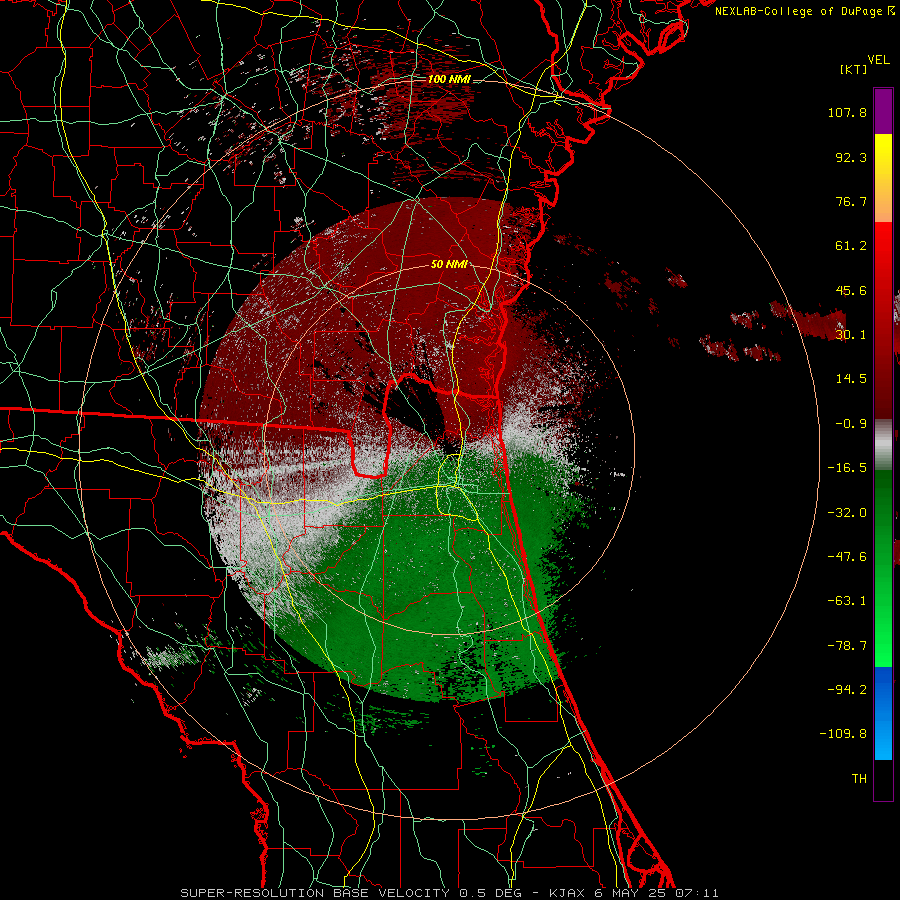The image size is (900, 900).
Task: Click the -16.5 velocity scale value
Action: tap(847, 468)
